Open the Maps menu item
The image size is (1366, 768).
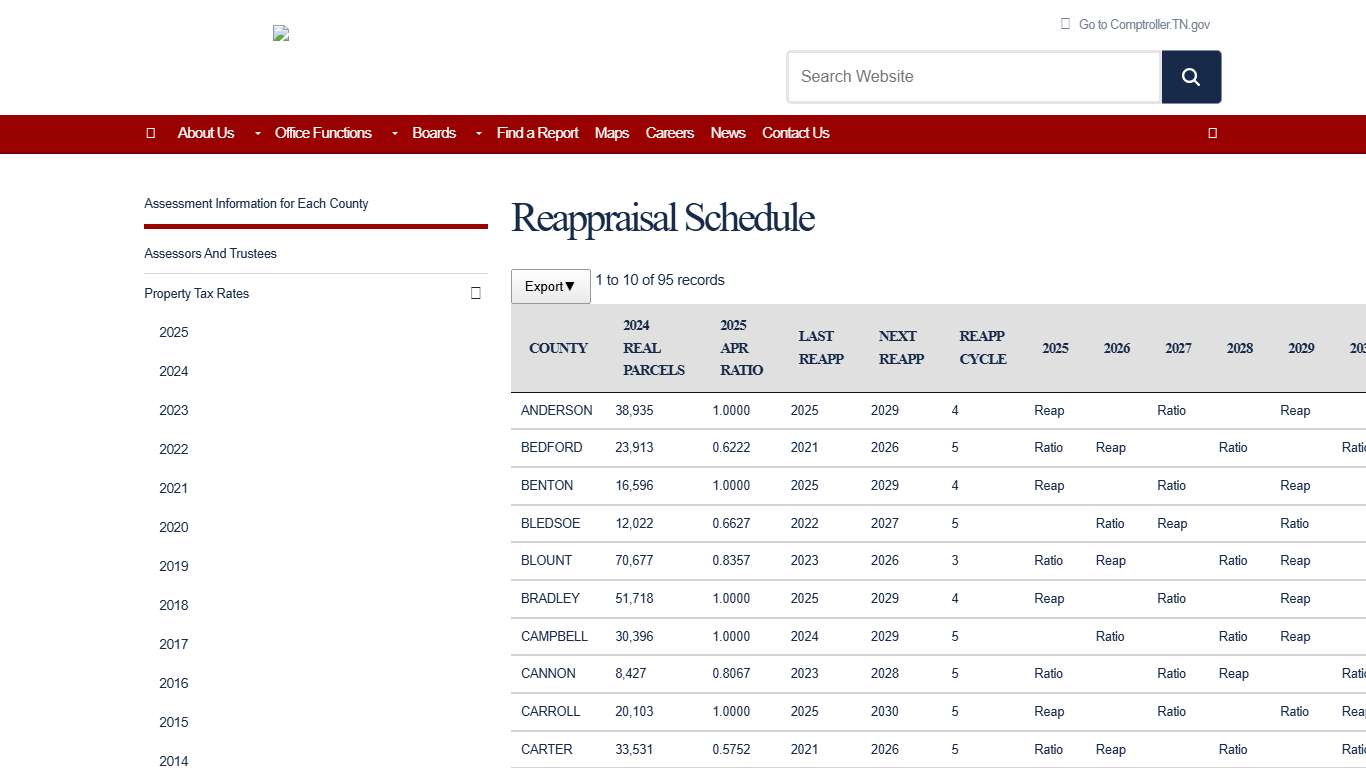click(611, 133)
